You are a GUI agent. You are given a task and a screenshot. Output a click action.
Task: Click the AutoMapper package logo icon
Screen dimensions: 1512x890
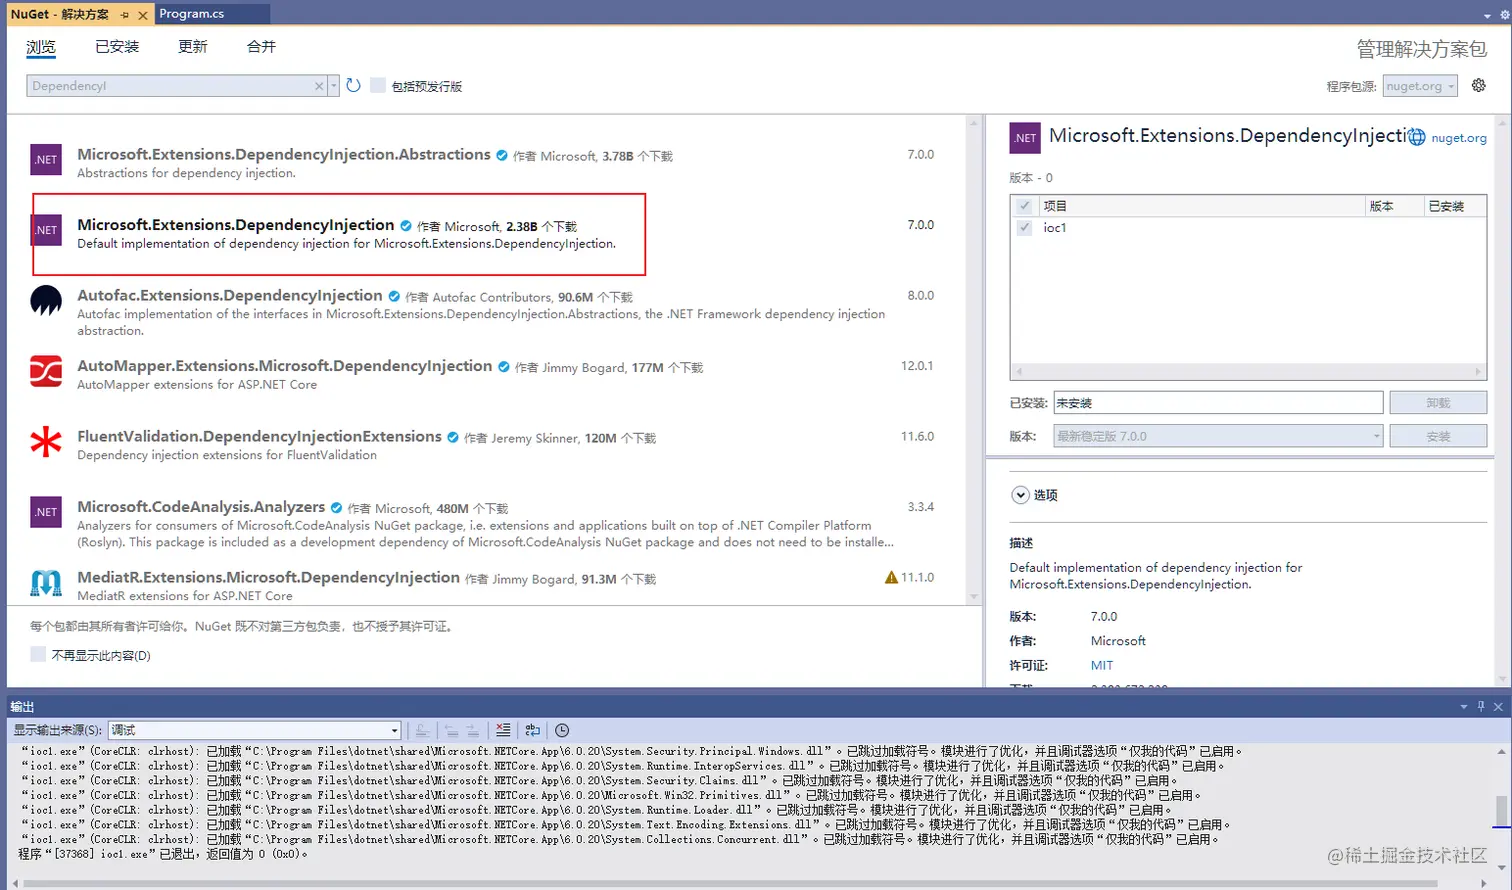[x=46, y=371]
